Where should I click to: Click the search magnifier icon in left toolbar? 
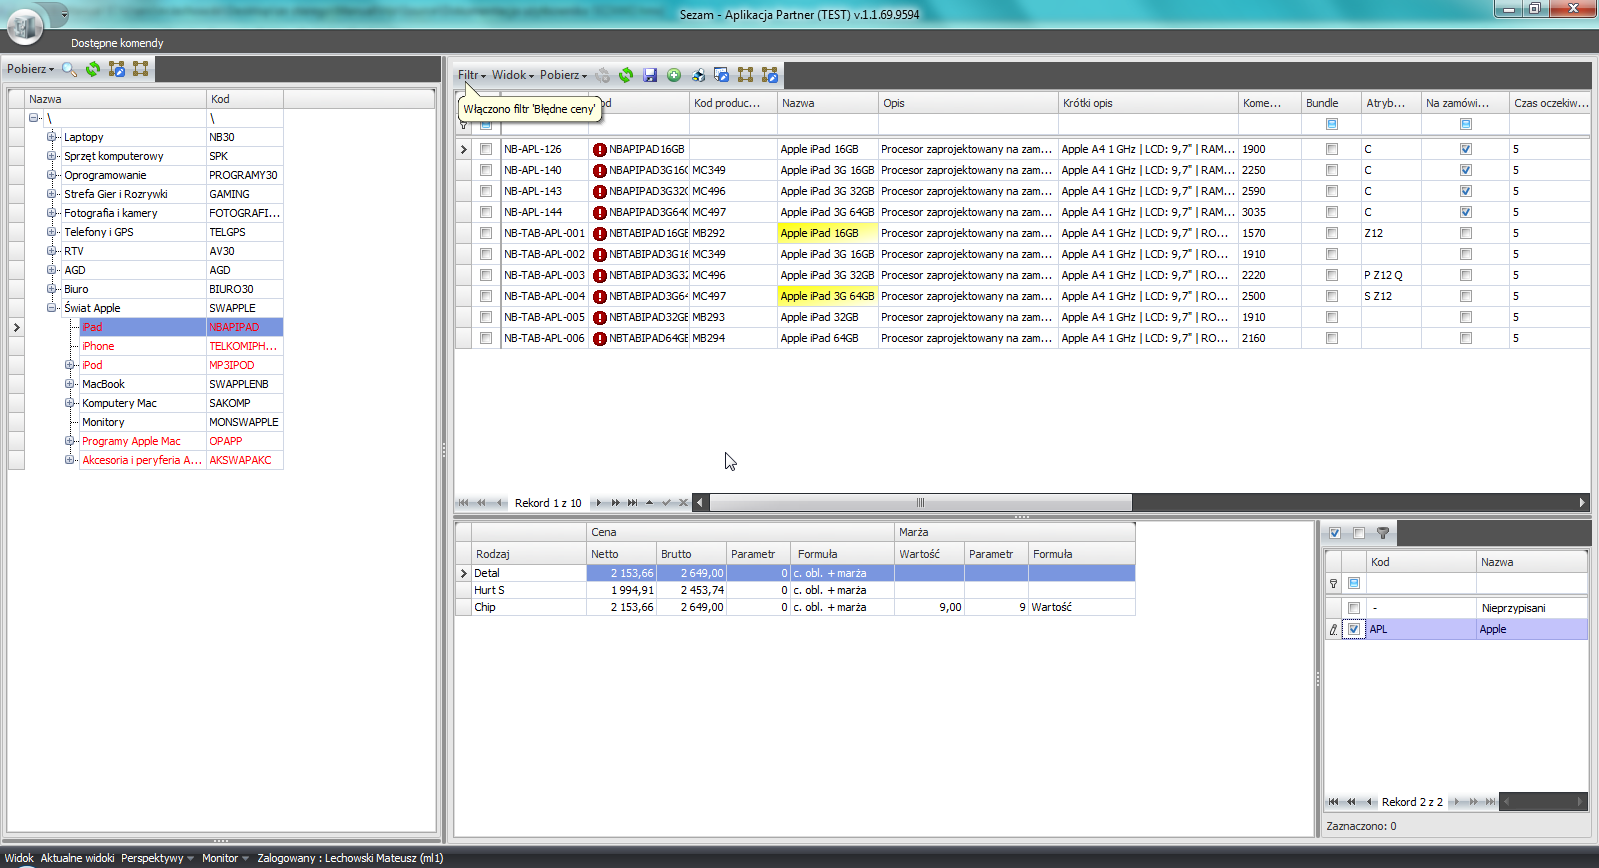pyautogui.click(x=69, y=69)
